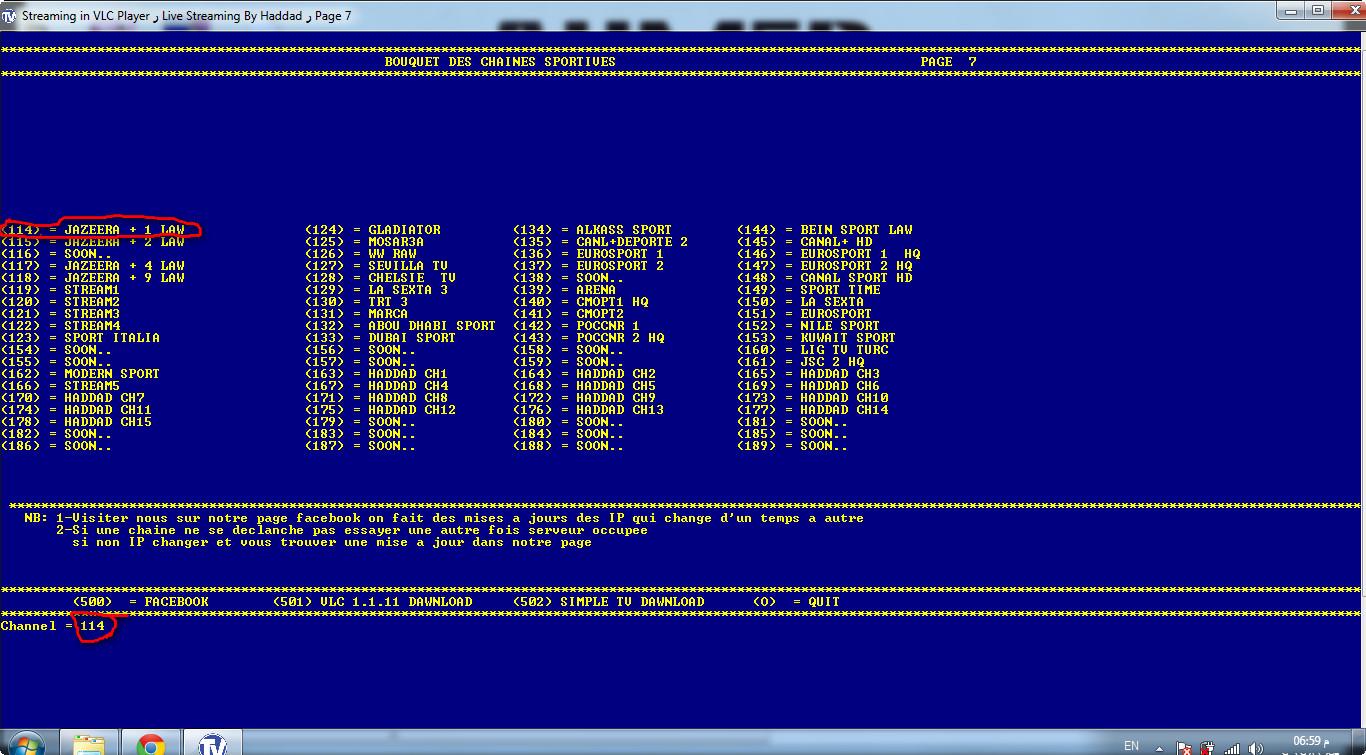Select the (500) = FACEBOOK option
The width and height of the screenshot is (1366, 755).
tap(141, 602)
